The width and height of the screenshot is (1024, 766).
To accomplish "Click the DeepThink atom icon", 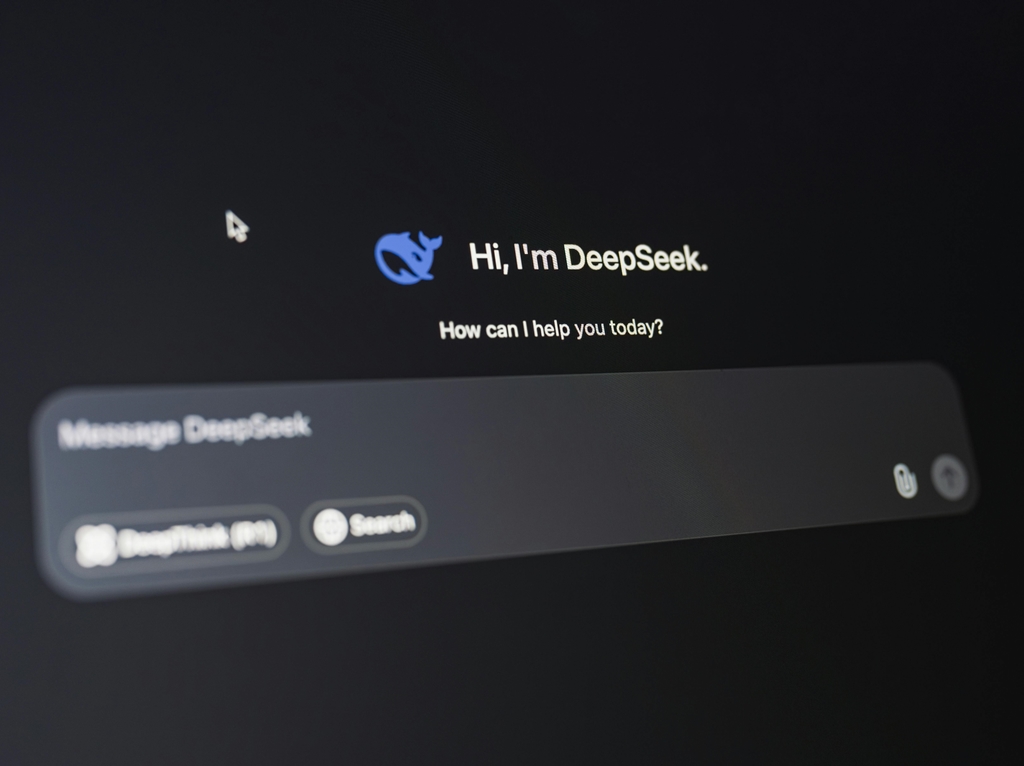I will [x=96, y=545].
